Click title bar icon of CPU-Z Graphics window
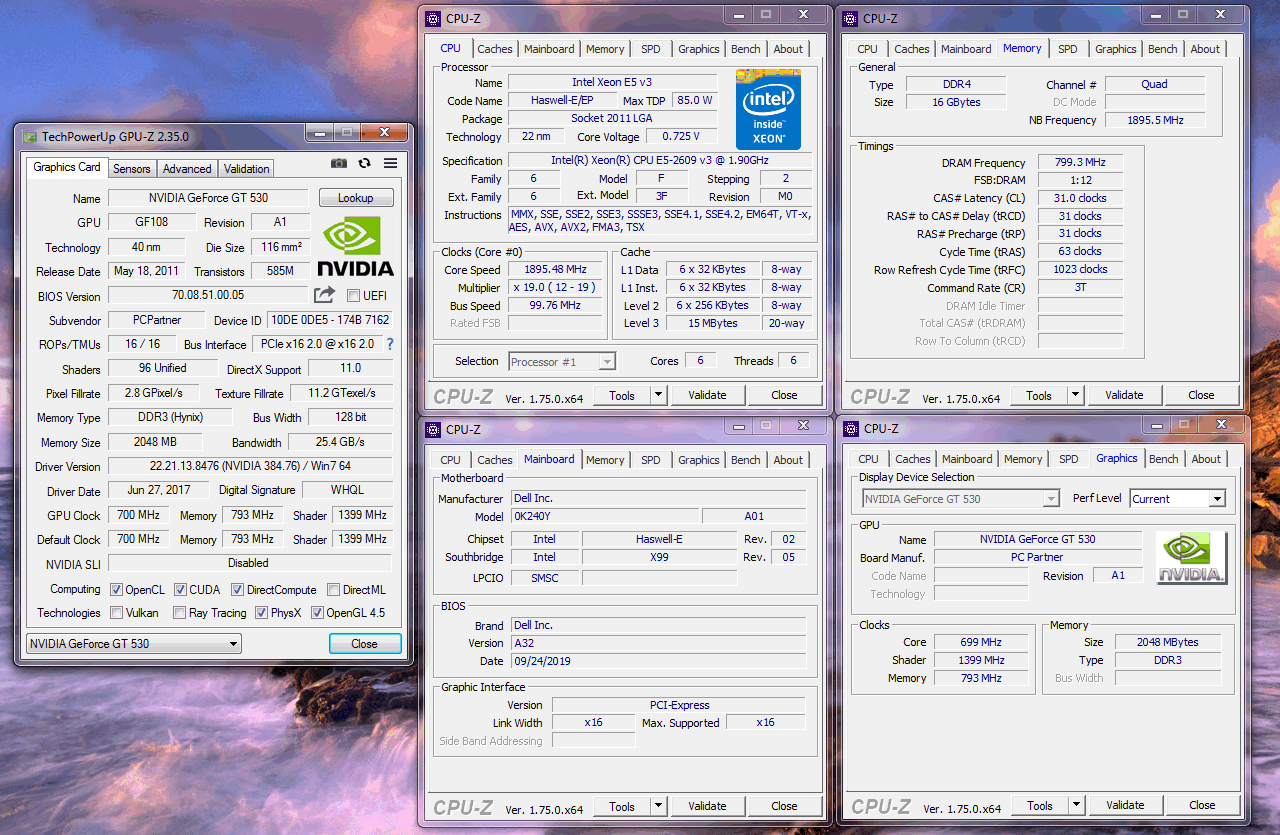The image size is (1280, 835). click(x=851, y=428)
